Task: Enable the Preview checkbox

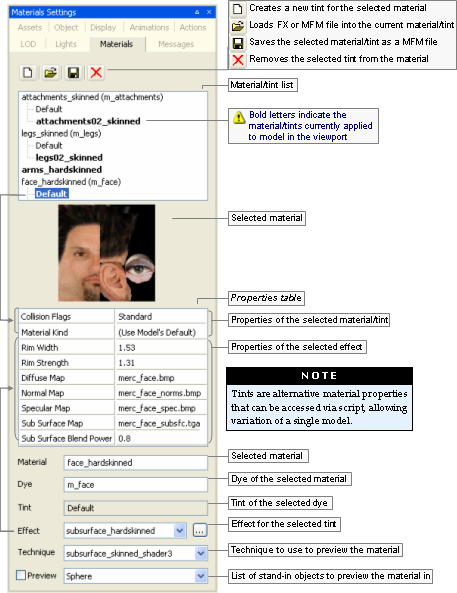Action: point(21,575)
